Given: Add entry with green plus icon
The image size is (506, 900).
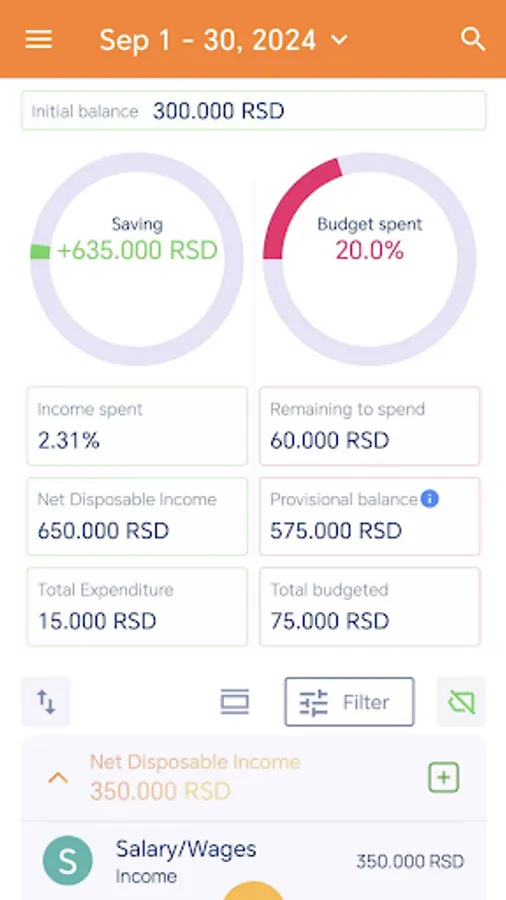Looking at the screenshot, I should [x=443, y=777].
